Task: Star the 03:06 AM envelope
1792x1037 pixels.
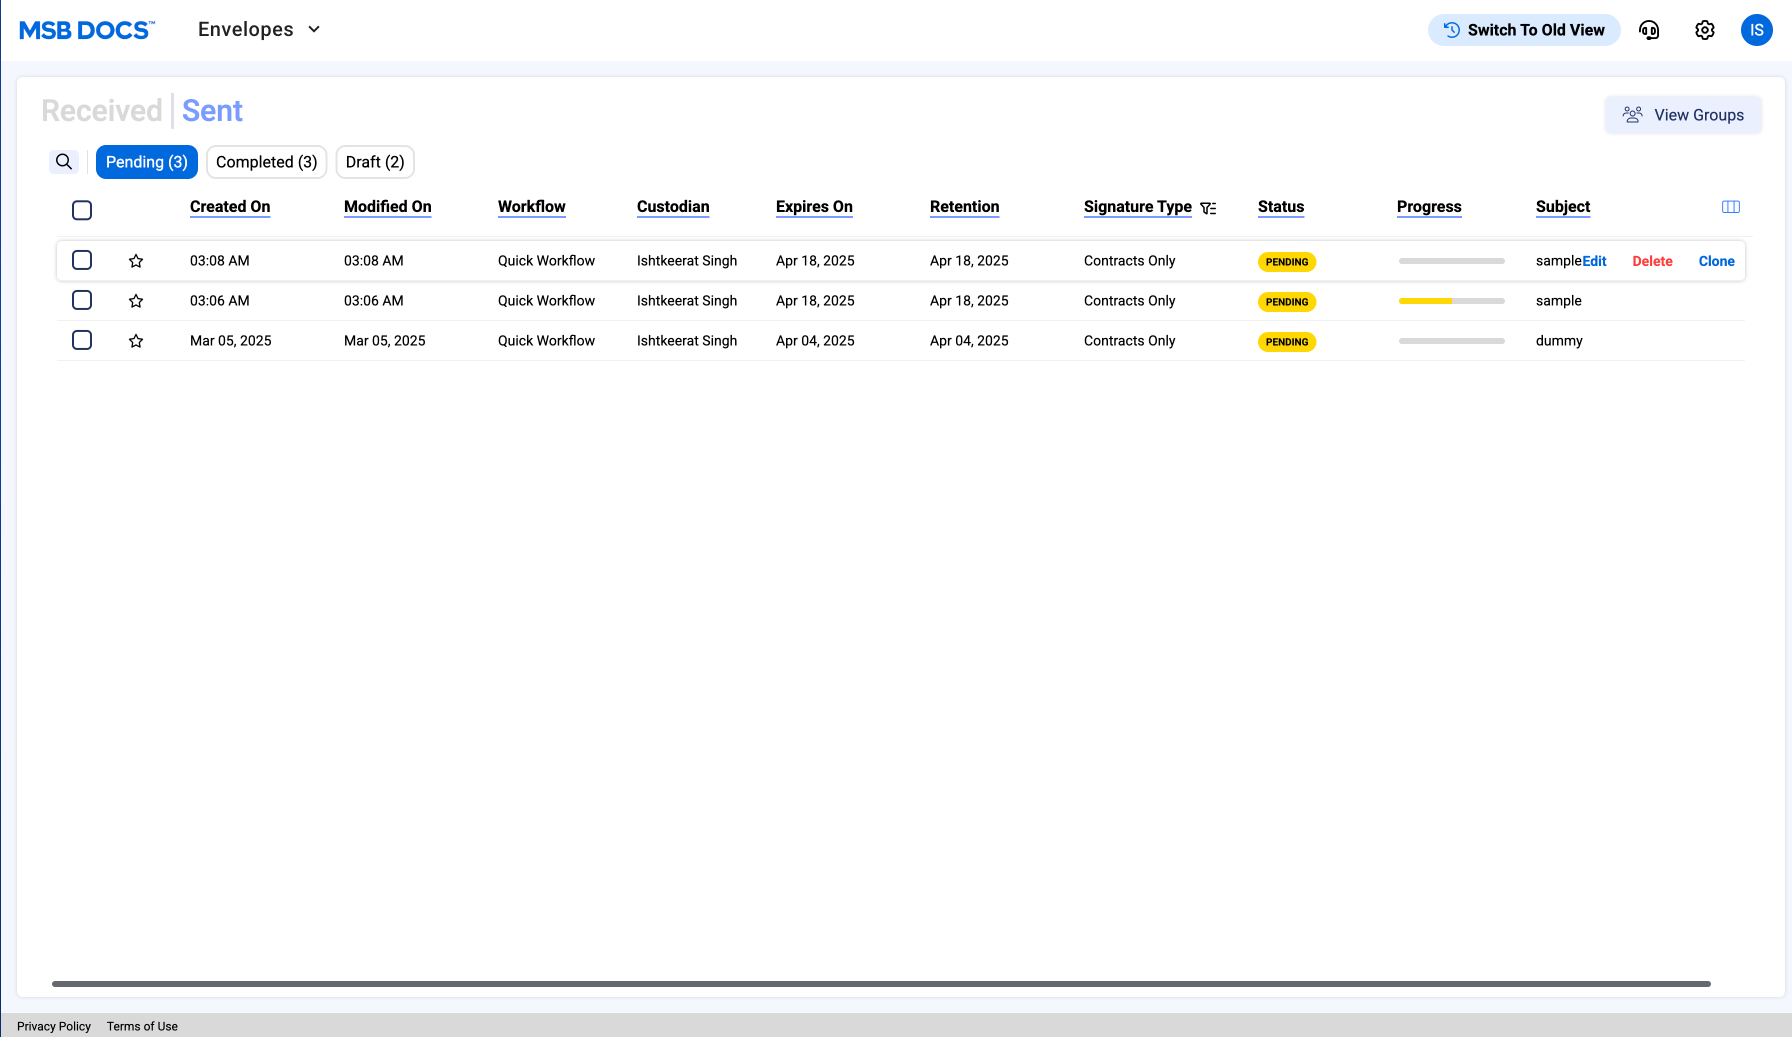Action: (136, 301)
